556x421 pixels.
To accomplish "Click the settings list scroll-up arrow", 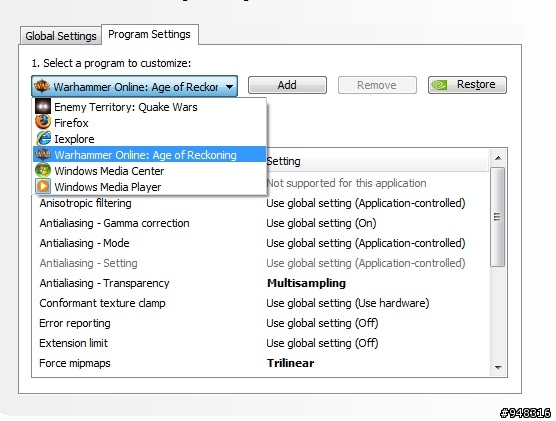I will tap(498, 158).
